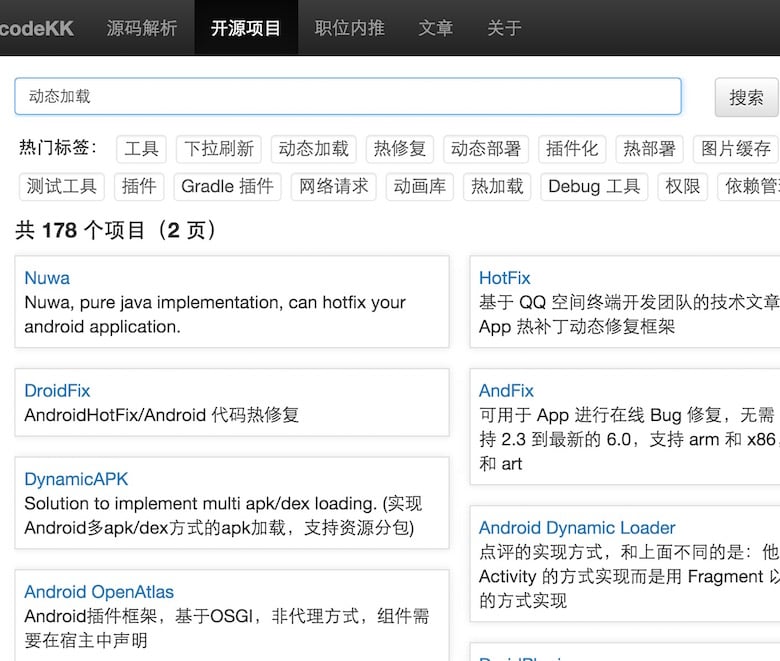This screenshot has width=780, height=661.
Task: Click the text 'App 热补丁动态修复框架'
Action: tap(577, 327)
